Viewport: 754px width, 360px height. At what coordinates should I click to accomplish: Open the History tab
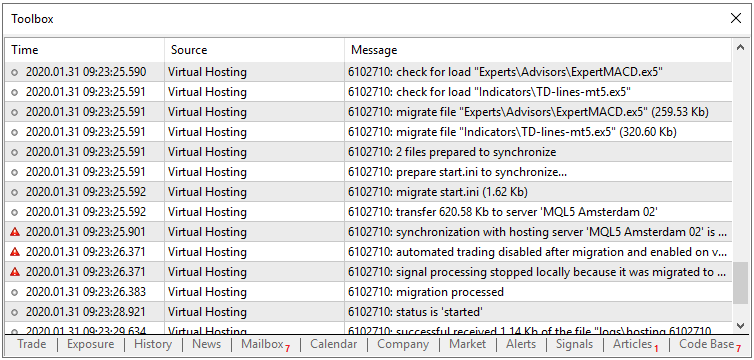tap(152, 344)
